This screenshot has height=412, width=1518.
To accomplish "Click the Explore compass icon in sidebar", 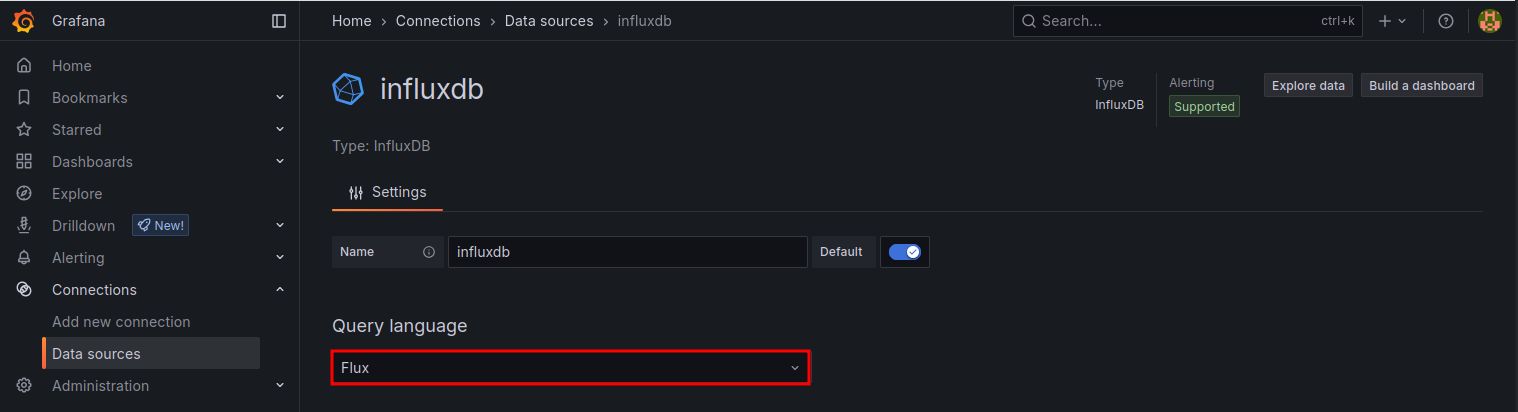I will coord(24,194).
